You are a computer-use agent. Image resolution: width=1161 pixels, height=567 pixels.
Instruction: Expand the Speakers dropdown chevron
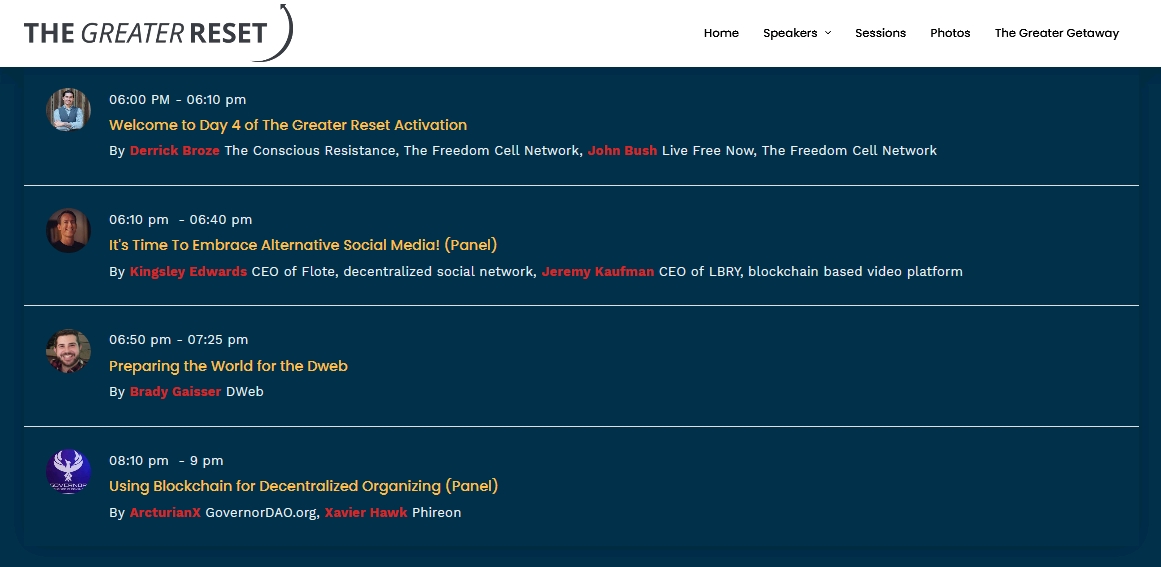click(828, 33)
